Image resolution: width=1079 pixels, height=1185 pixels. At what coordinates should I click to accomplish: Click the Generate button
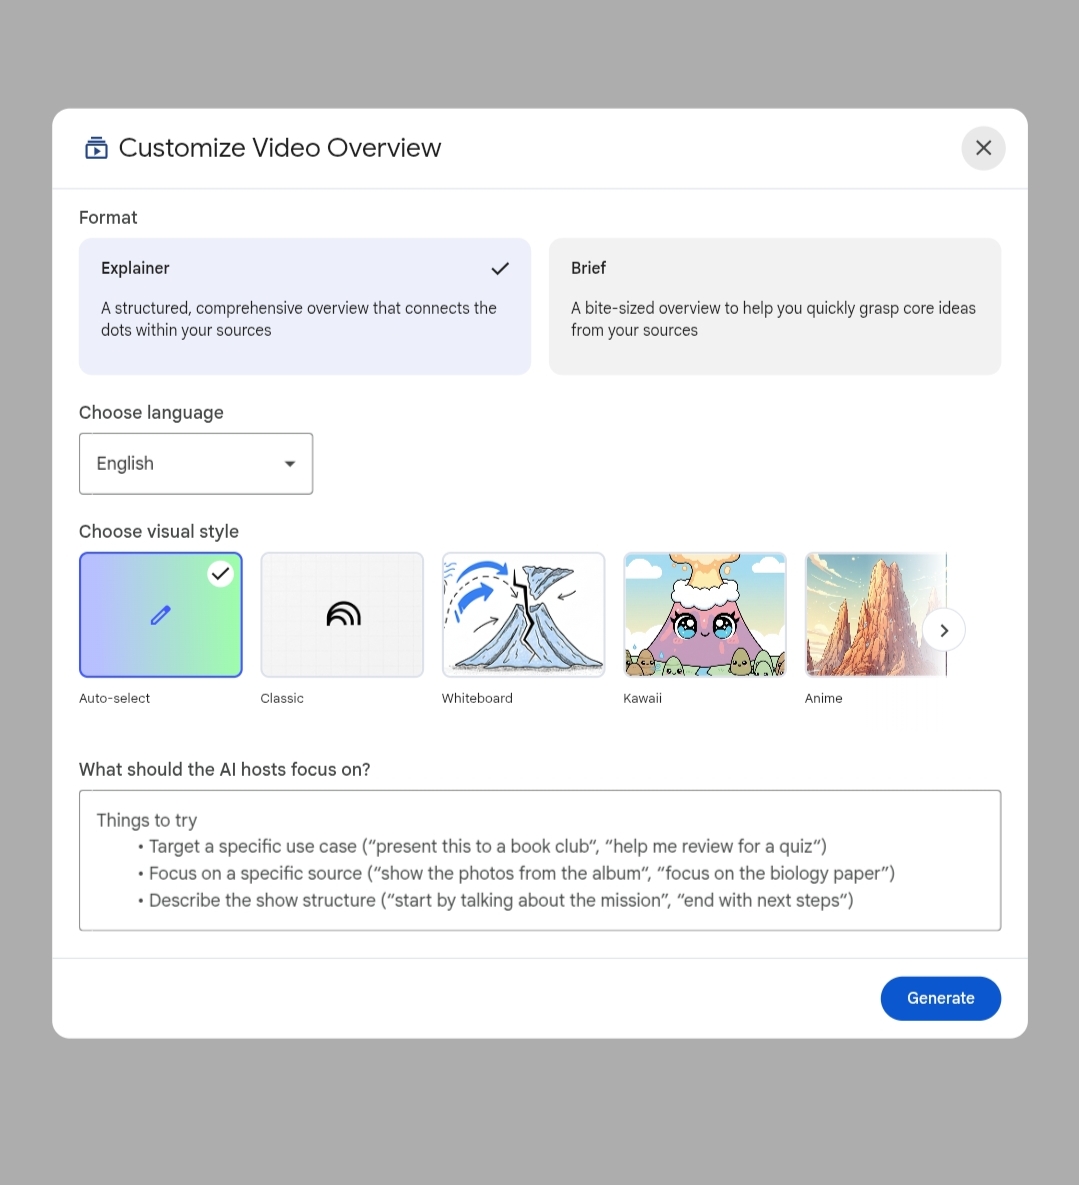click(x=940, y=997)
